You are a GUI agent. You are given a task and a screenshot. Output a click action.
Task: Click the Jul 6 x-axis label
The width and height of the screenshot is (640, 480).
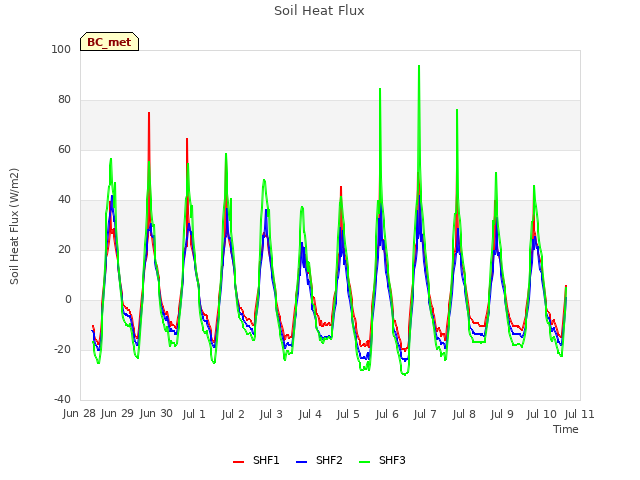tap(387, 414)
